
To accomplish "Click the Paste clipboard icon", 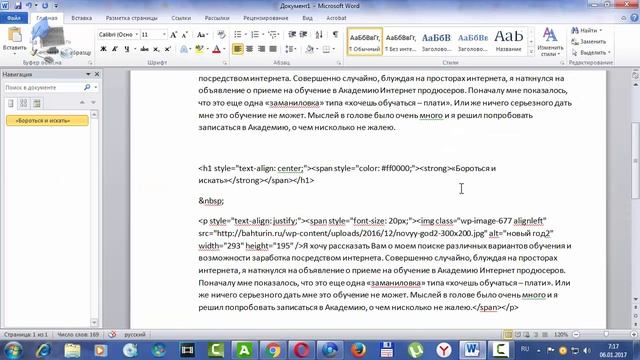I will pyautogui.click(x=15, y=35).
